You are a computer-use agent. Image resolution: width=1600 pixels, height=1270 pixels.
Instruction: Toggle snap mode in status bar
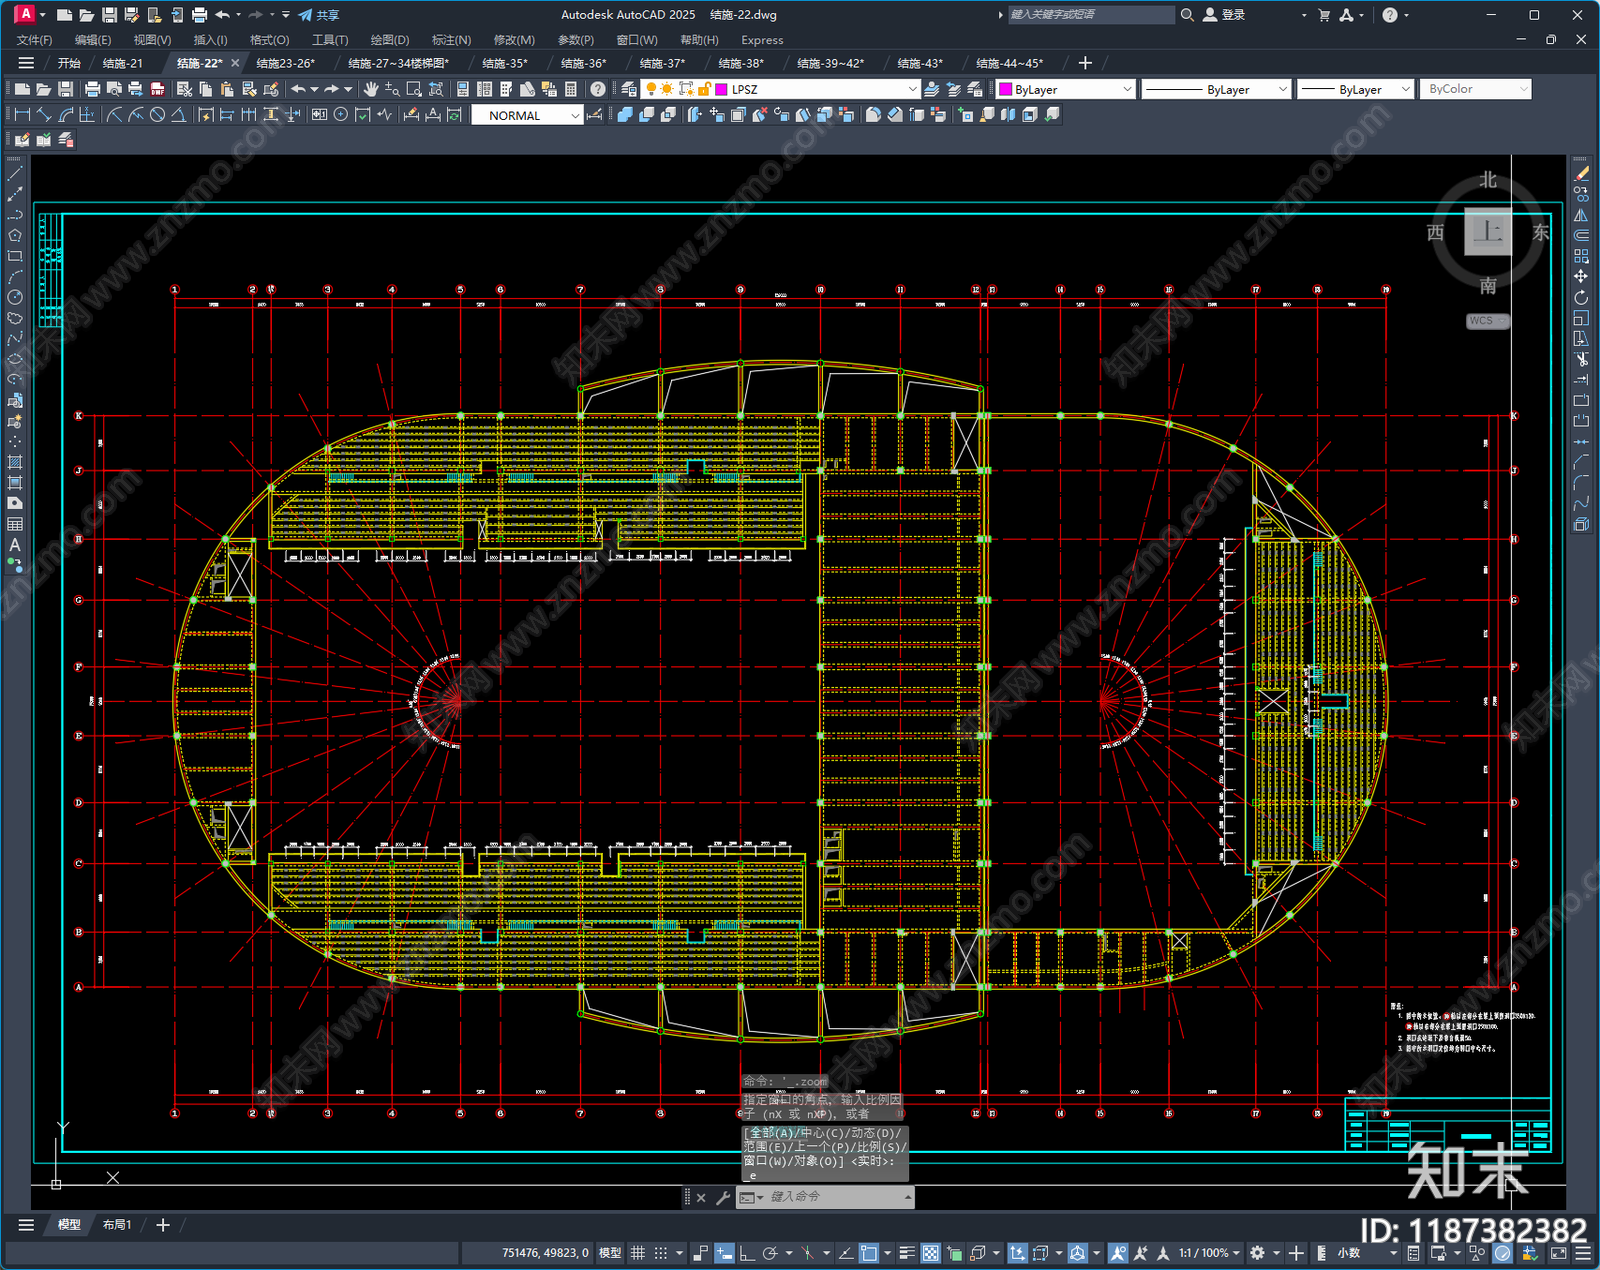(661, 1253)
